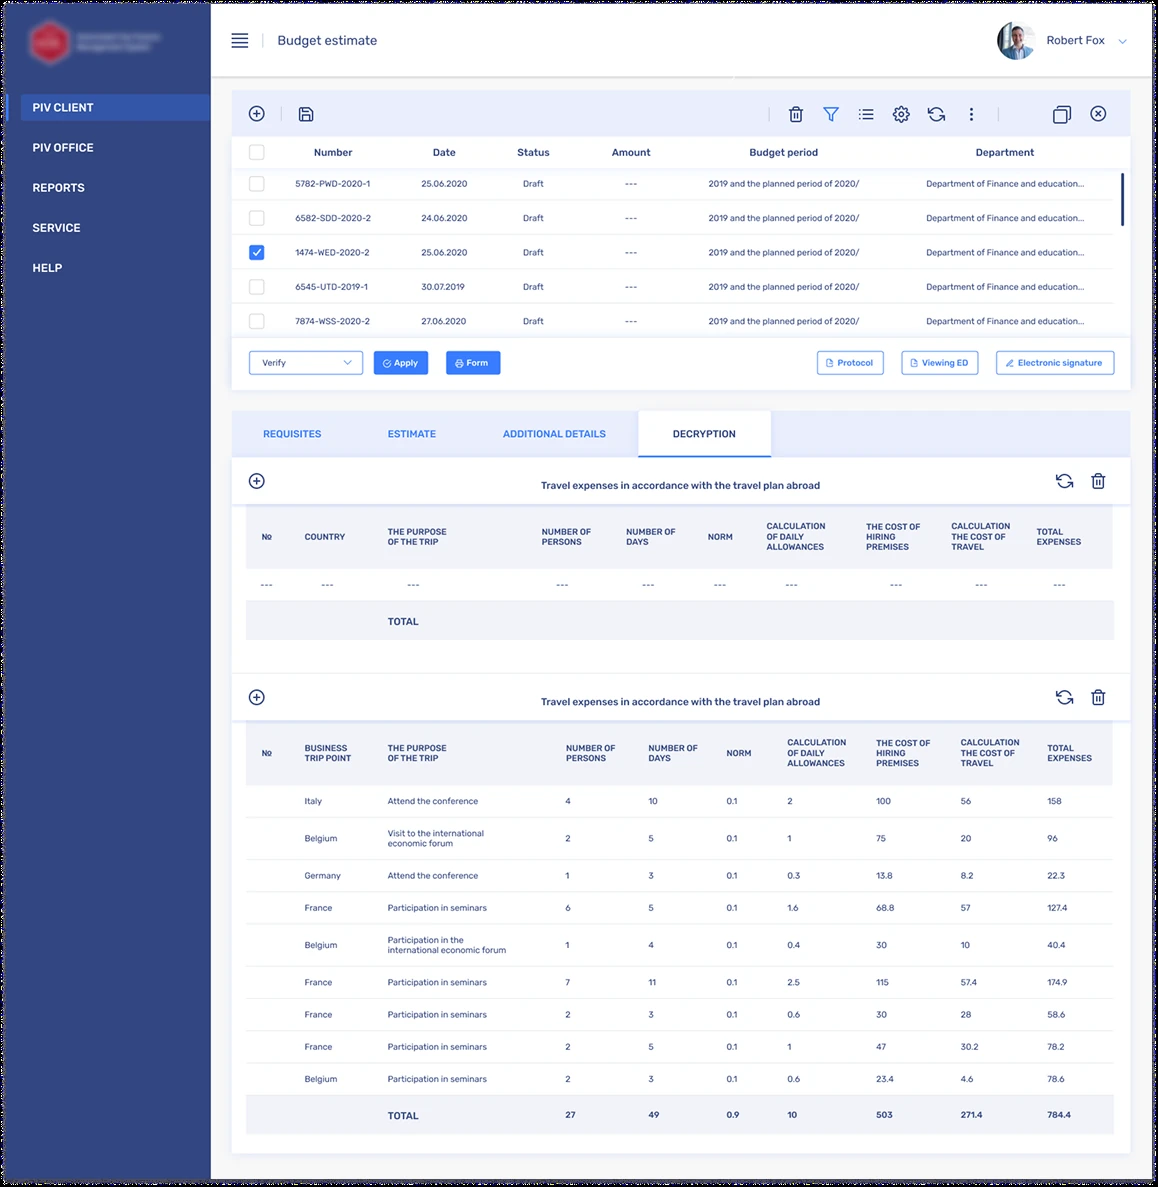Check the 7874-WSS-2020-2 row checkbox
1158x1187 pixels.
coord(257,321)
